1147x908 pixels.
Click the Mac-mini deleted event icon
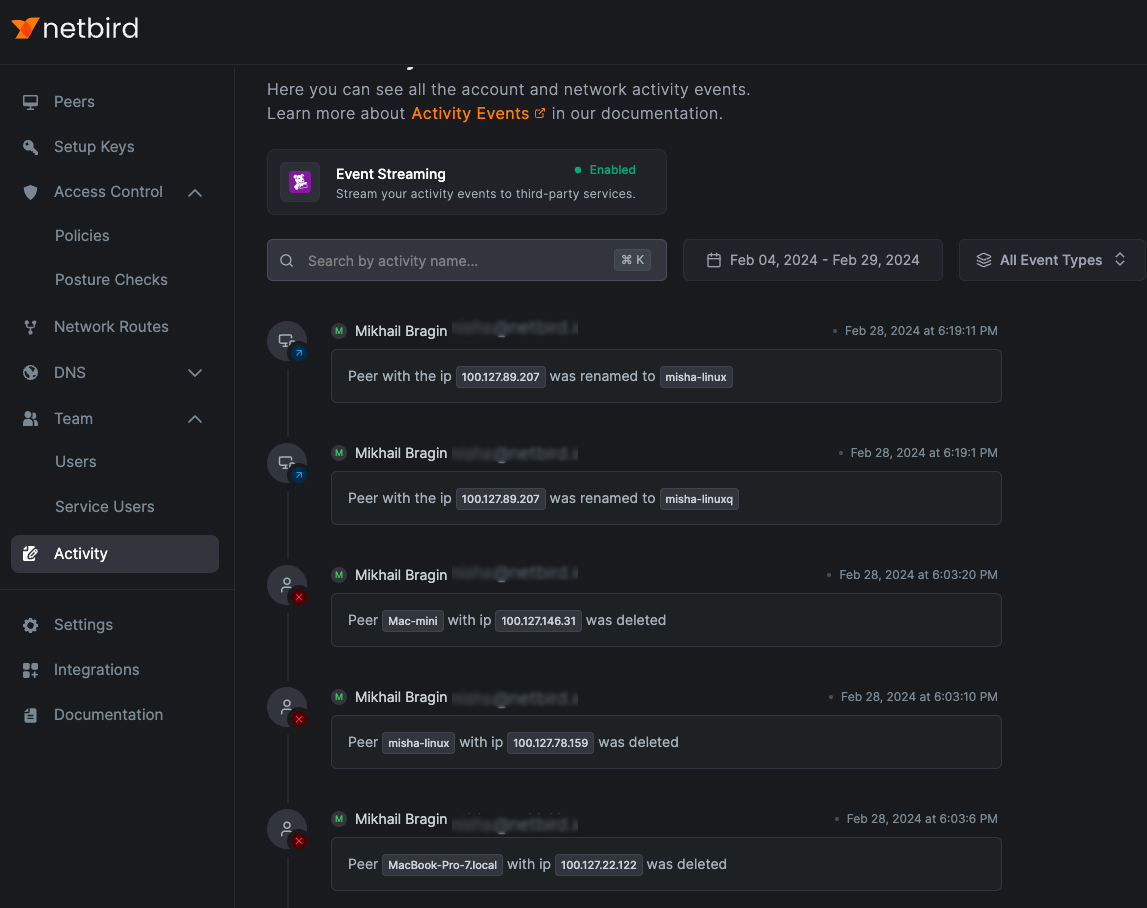coord(287,585)
